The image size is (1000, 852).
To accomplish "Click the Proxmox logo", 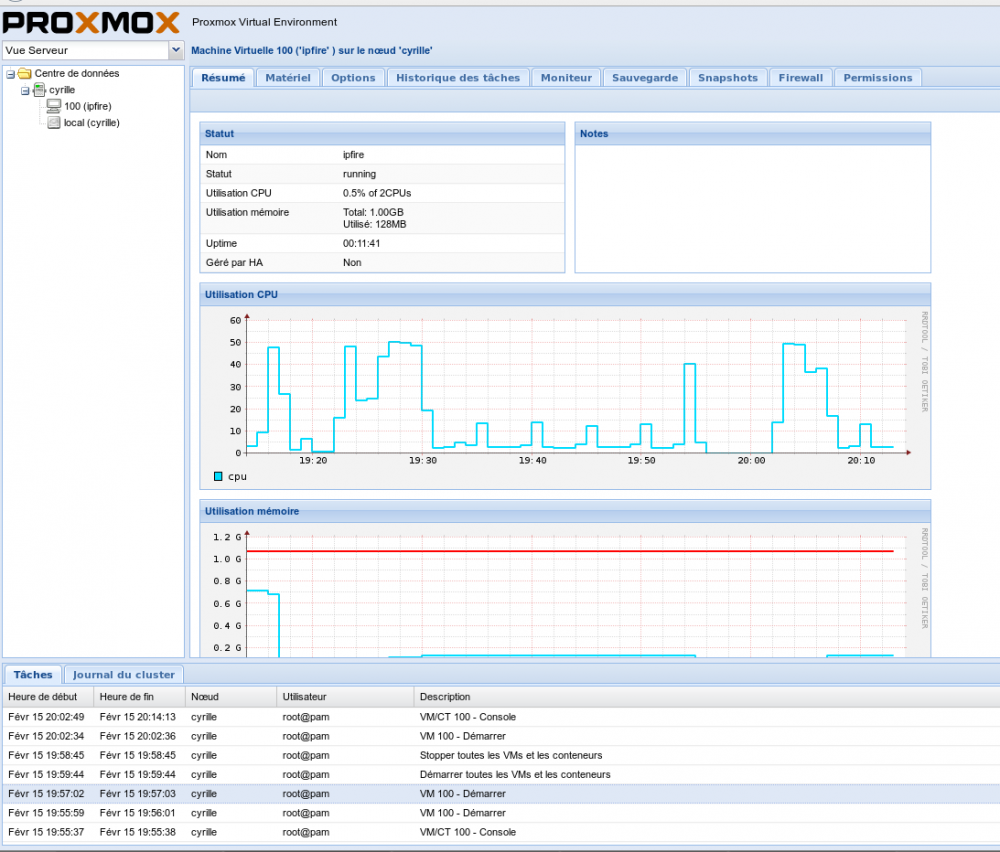I will coord(91,22).
